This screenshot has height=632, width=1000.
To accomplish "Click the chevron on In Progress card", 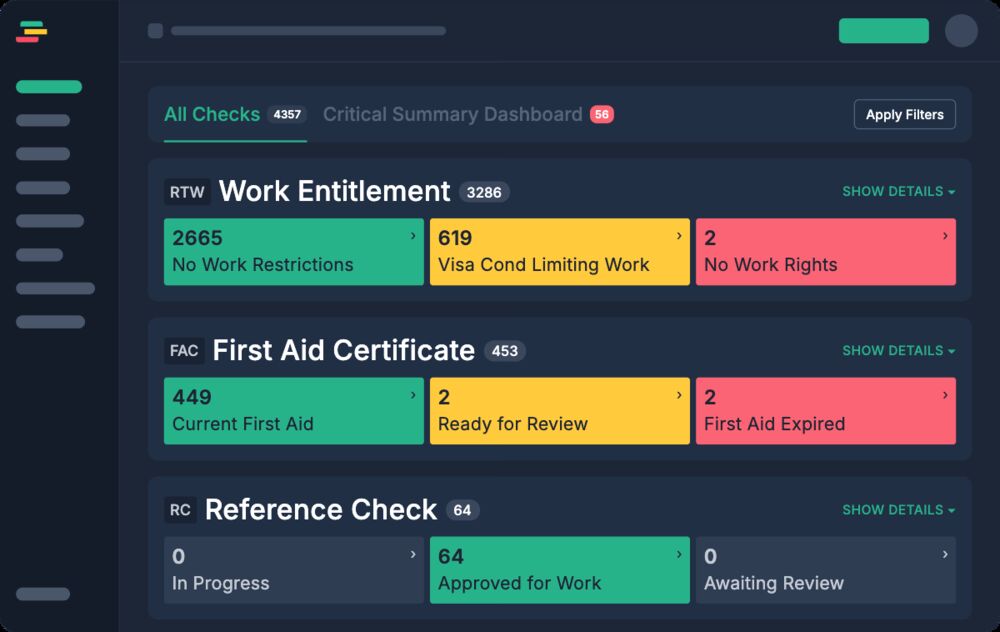I will pos(413,555).
